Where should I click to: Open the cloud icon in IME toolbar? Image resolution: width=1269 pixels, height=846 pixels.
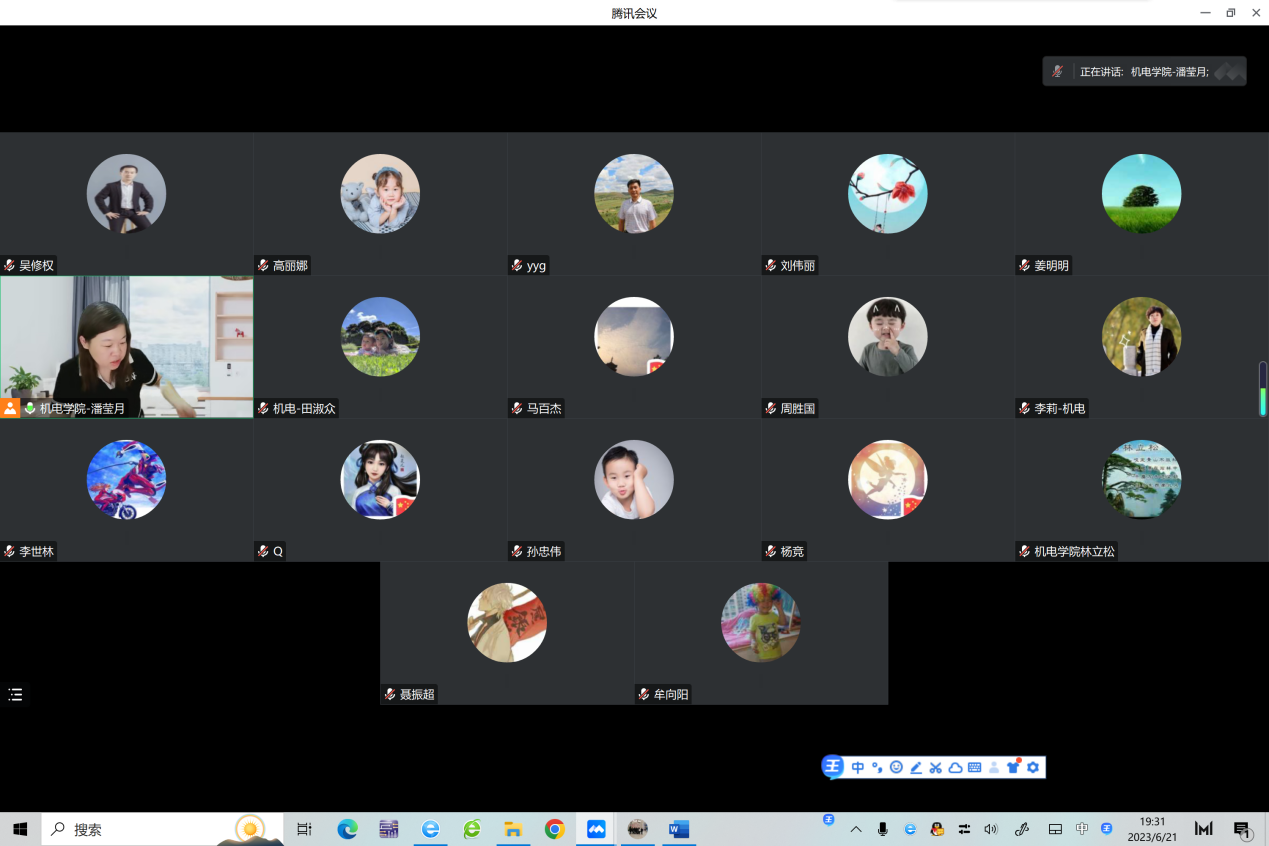[955, 767]
